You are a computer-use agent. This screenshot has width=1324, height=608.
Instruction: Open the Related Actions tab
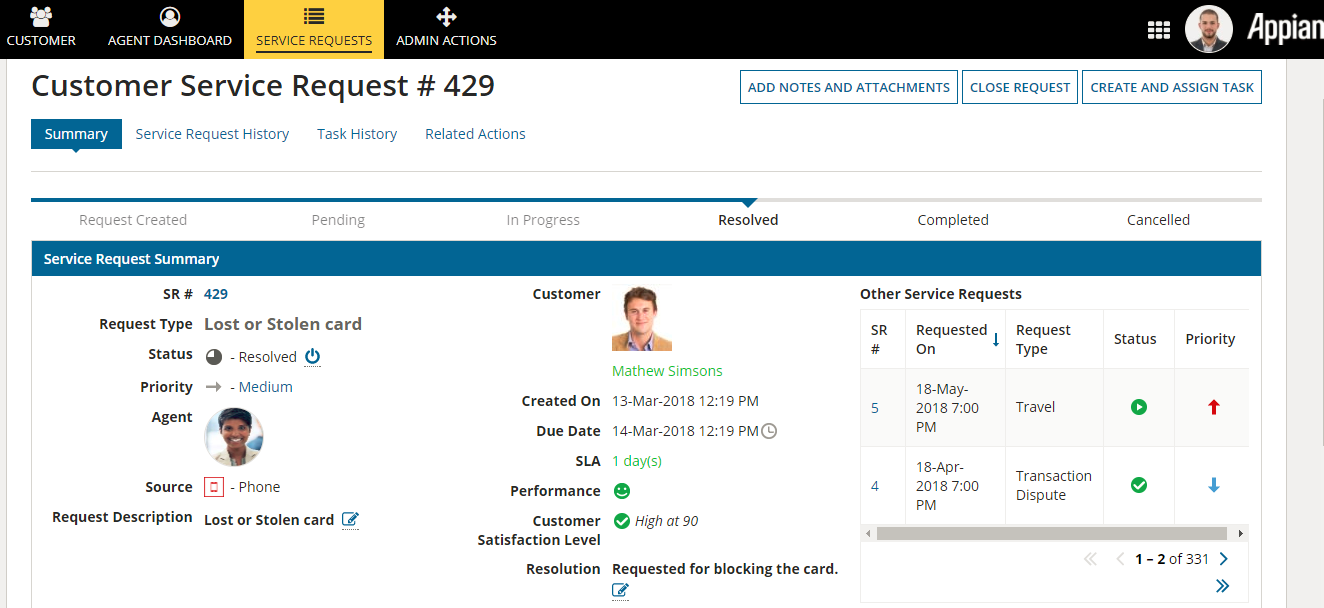tap(475, 134)
